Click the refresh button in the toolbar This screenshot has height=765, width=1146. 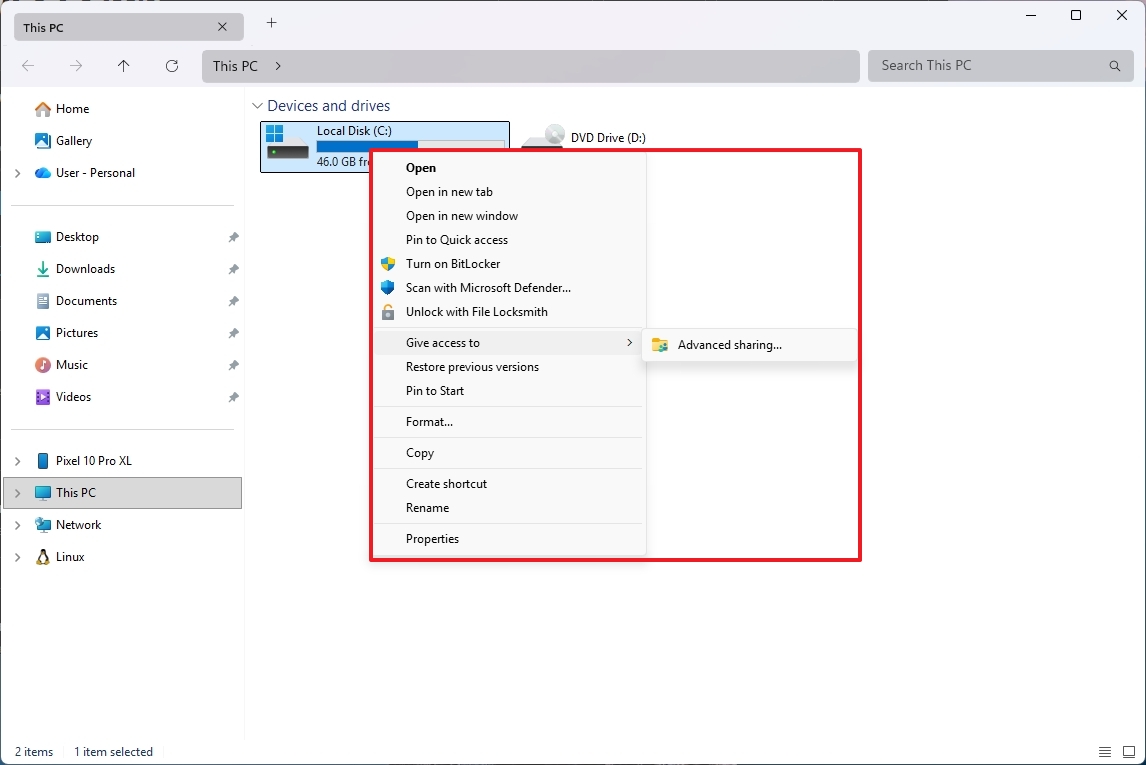[x=171, y=66]
